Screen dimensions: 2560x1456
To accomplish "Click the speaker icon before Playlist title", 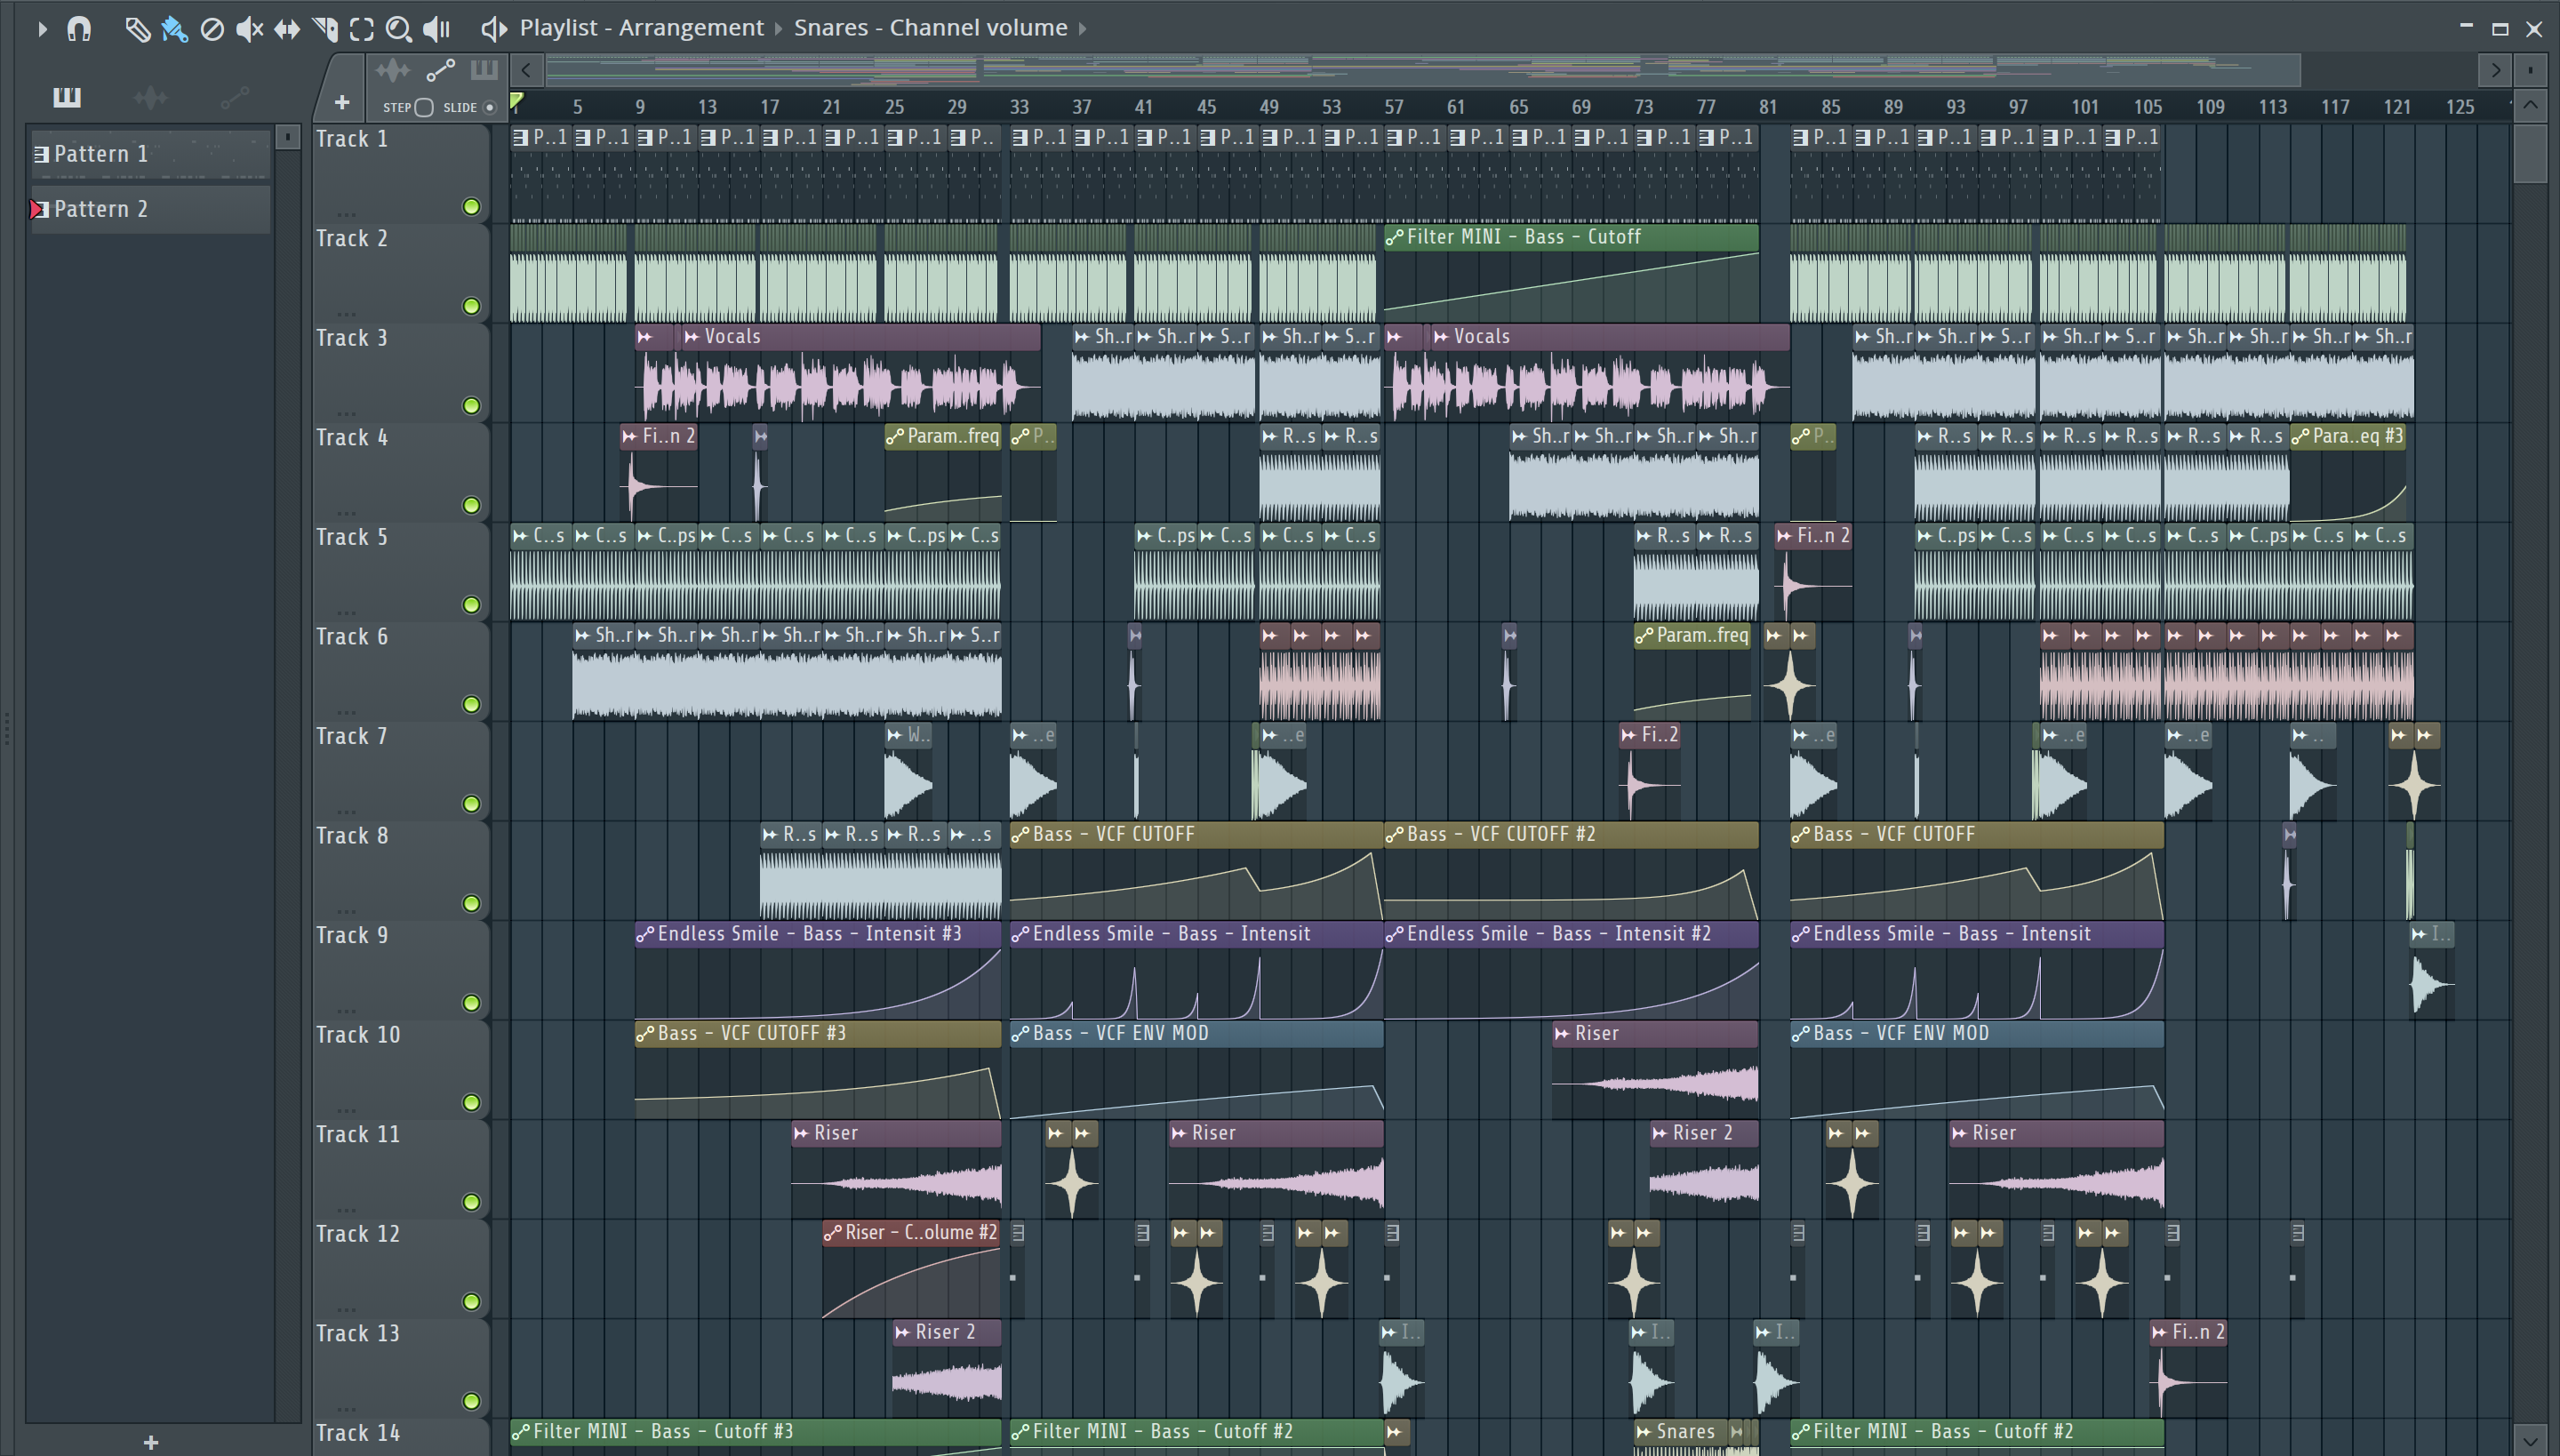I will pos(494,28).
